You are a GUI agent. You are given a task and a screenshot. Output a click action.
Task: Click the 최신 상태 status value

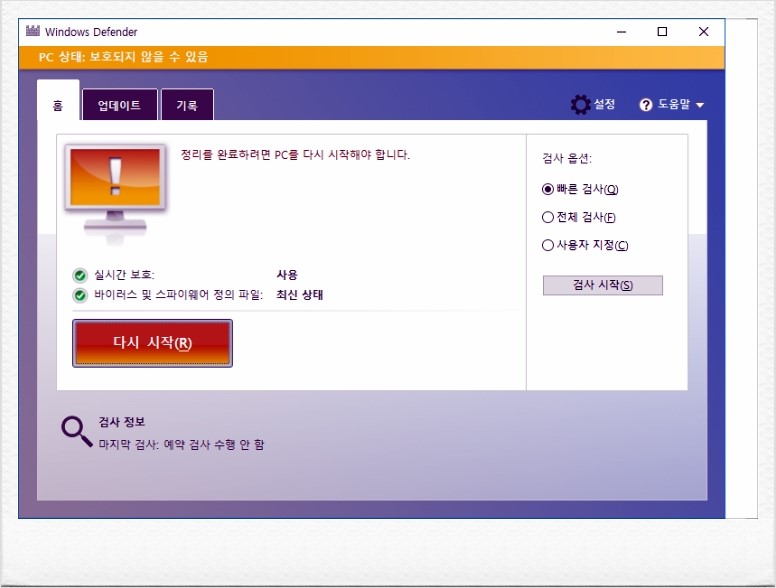click(x=299, y=295)
